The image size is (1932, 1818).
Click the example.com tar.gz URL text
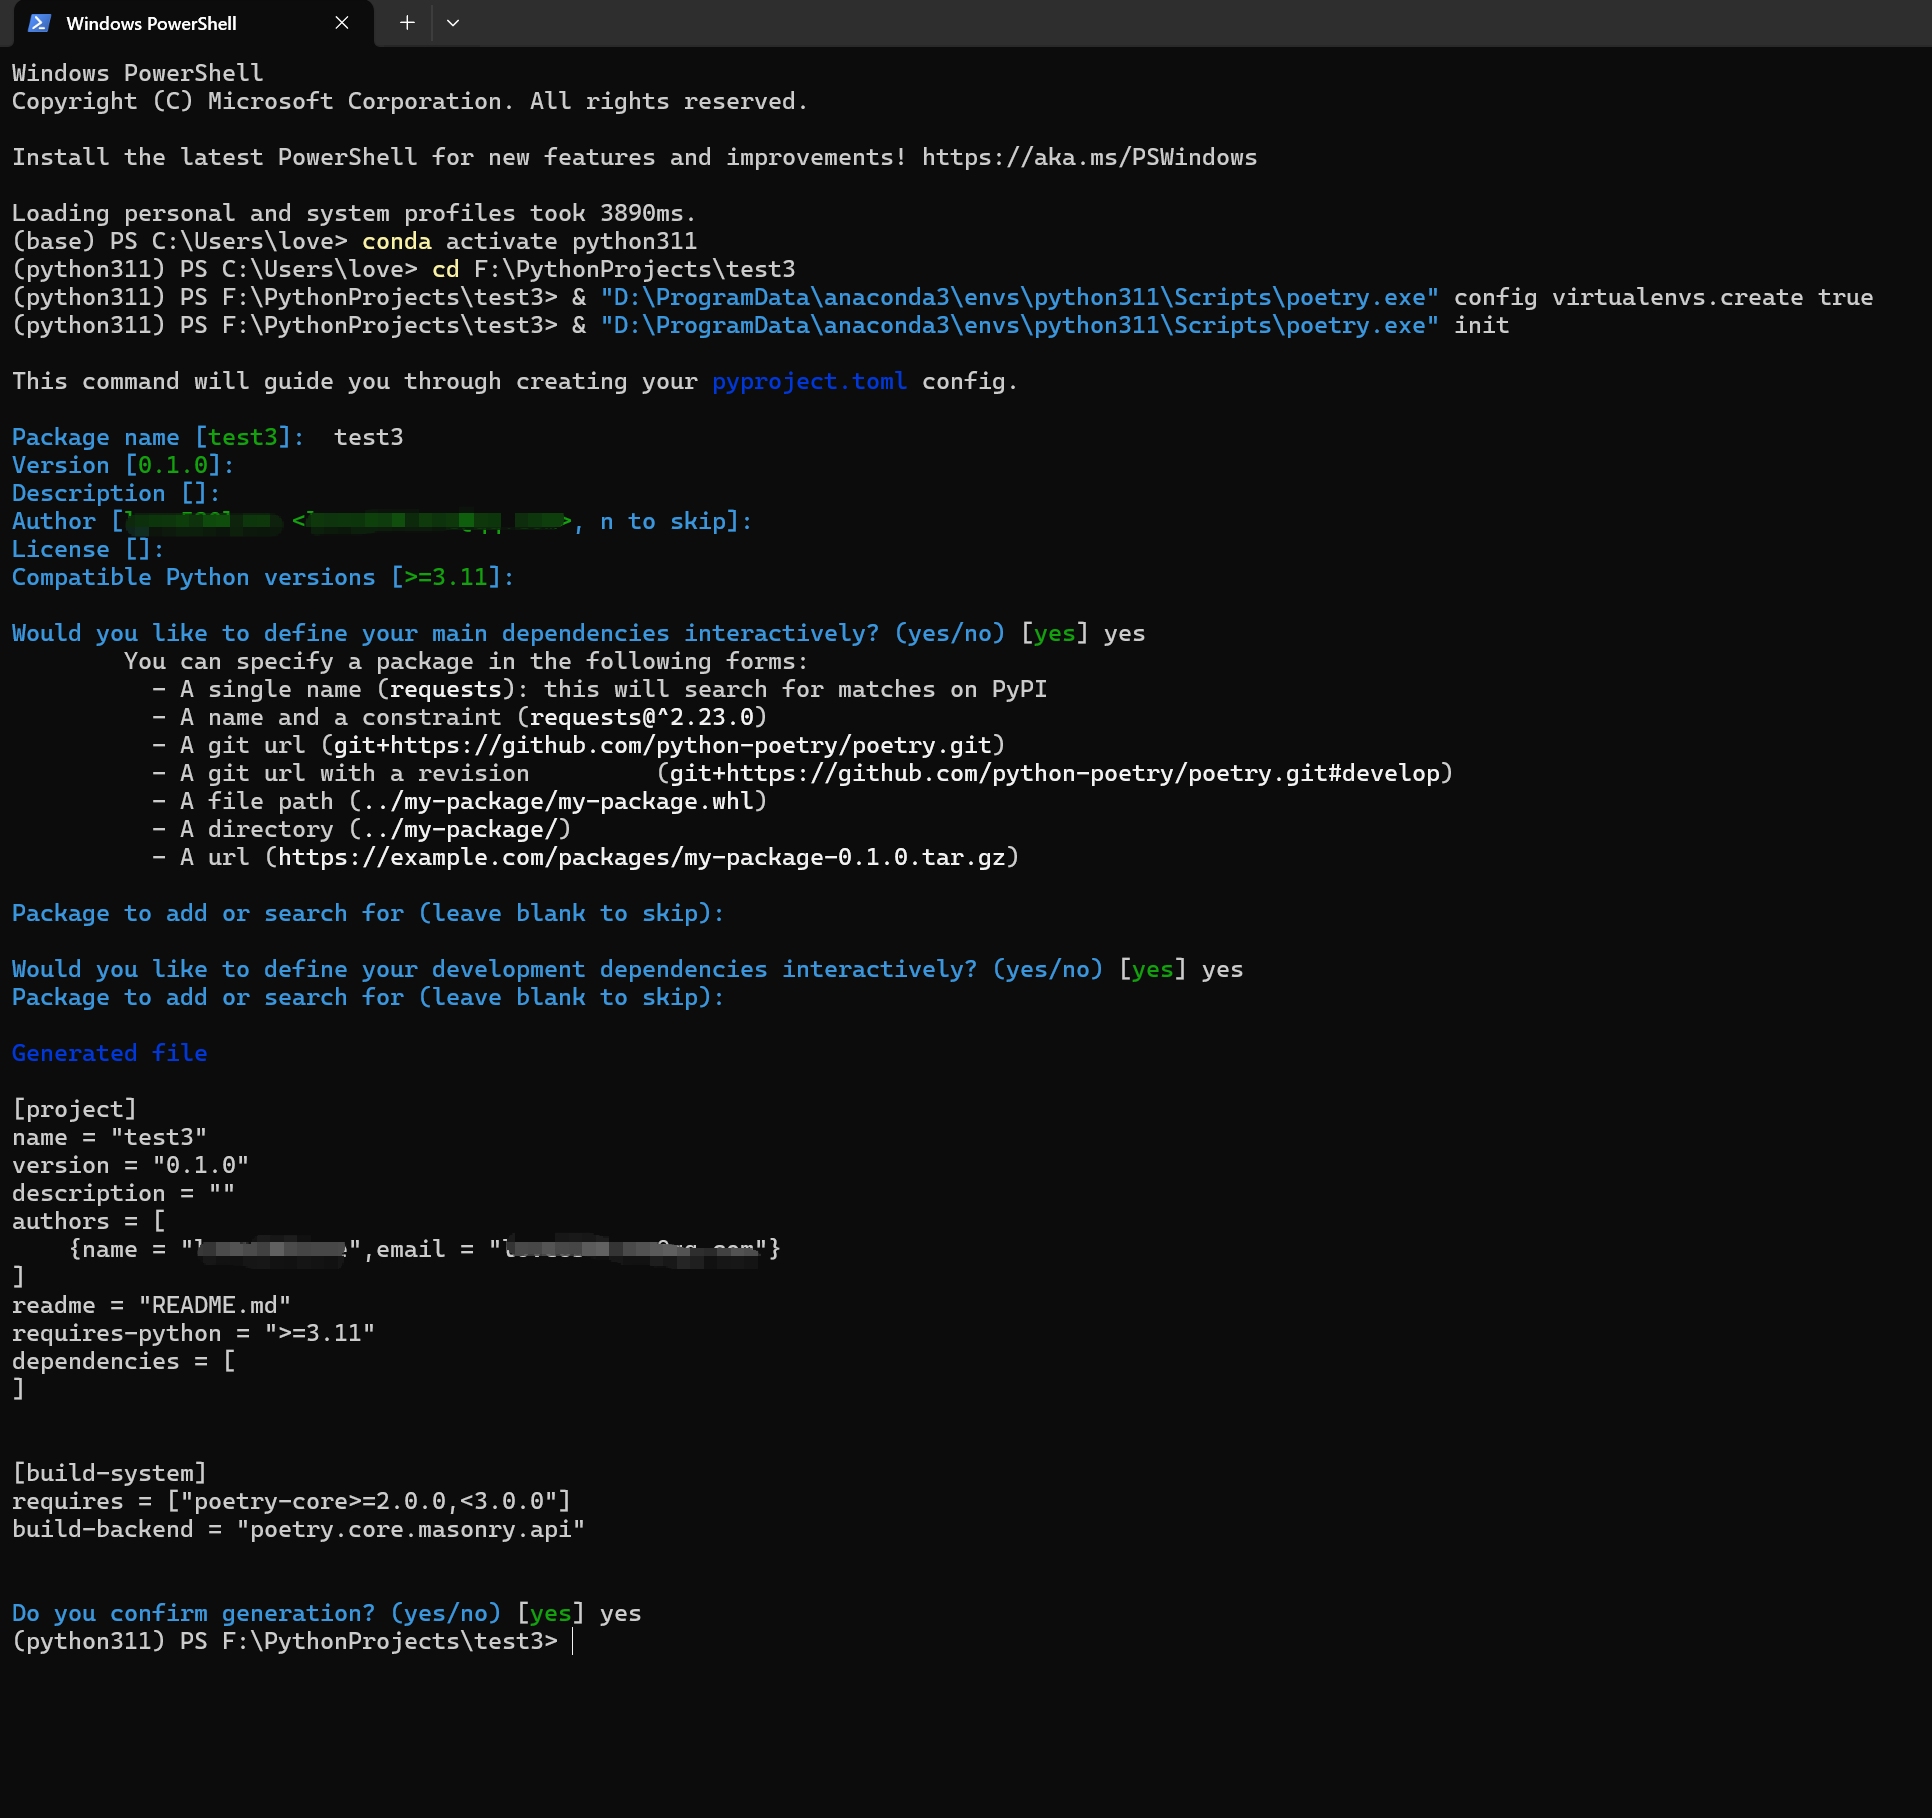[x=641, y=857]
